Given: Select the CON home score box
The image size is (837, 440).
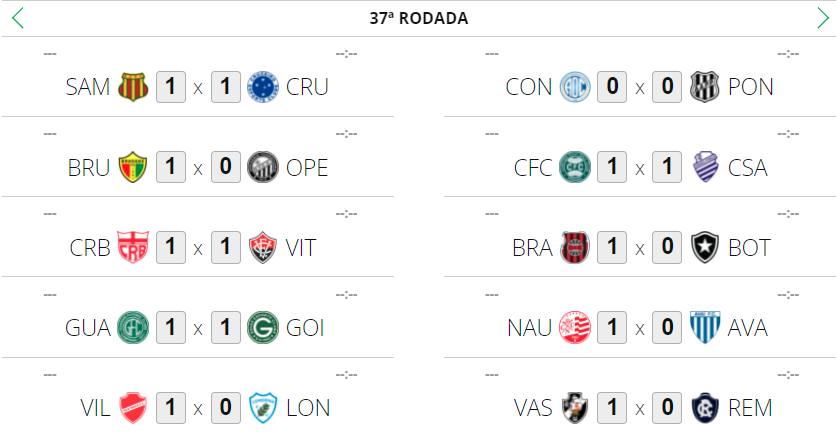Looking at the screenshot, I should point(612,87).
